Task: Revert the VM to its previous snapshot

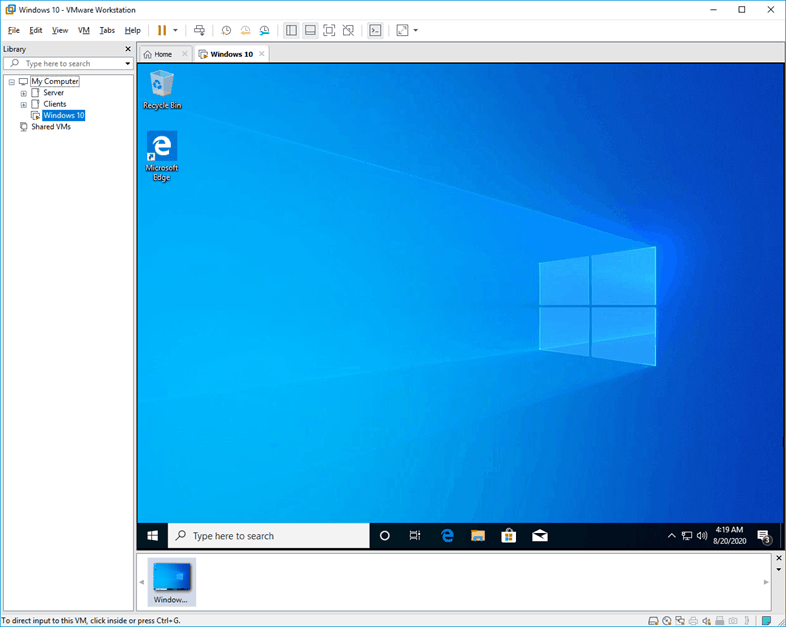Action: (245, 31)
